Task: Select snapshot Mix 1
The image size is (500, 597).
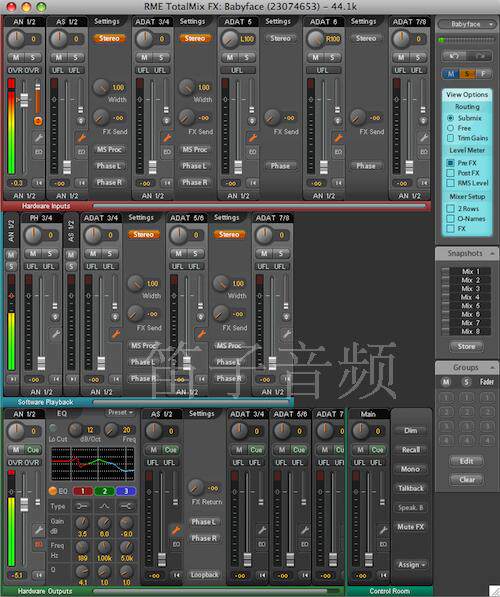Action: [x=470, y=271]
